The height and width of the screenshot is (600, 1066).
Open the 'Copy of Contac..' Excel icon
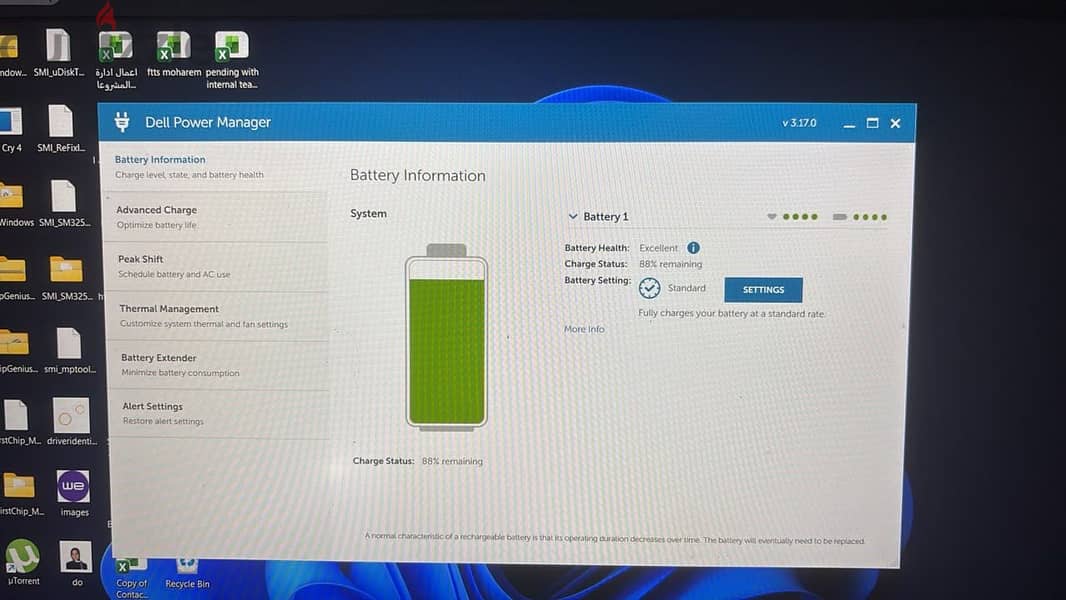[131, 578]
